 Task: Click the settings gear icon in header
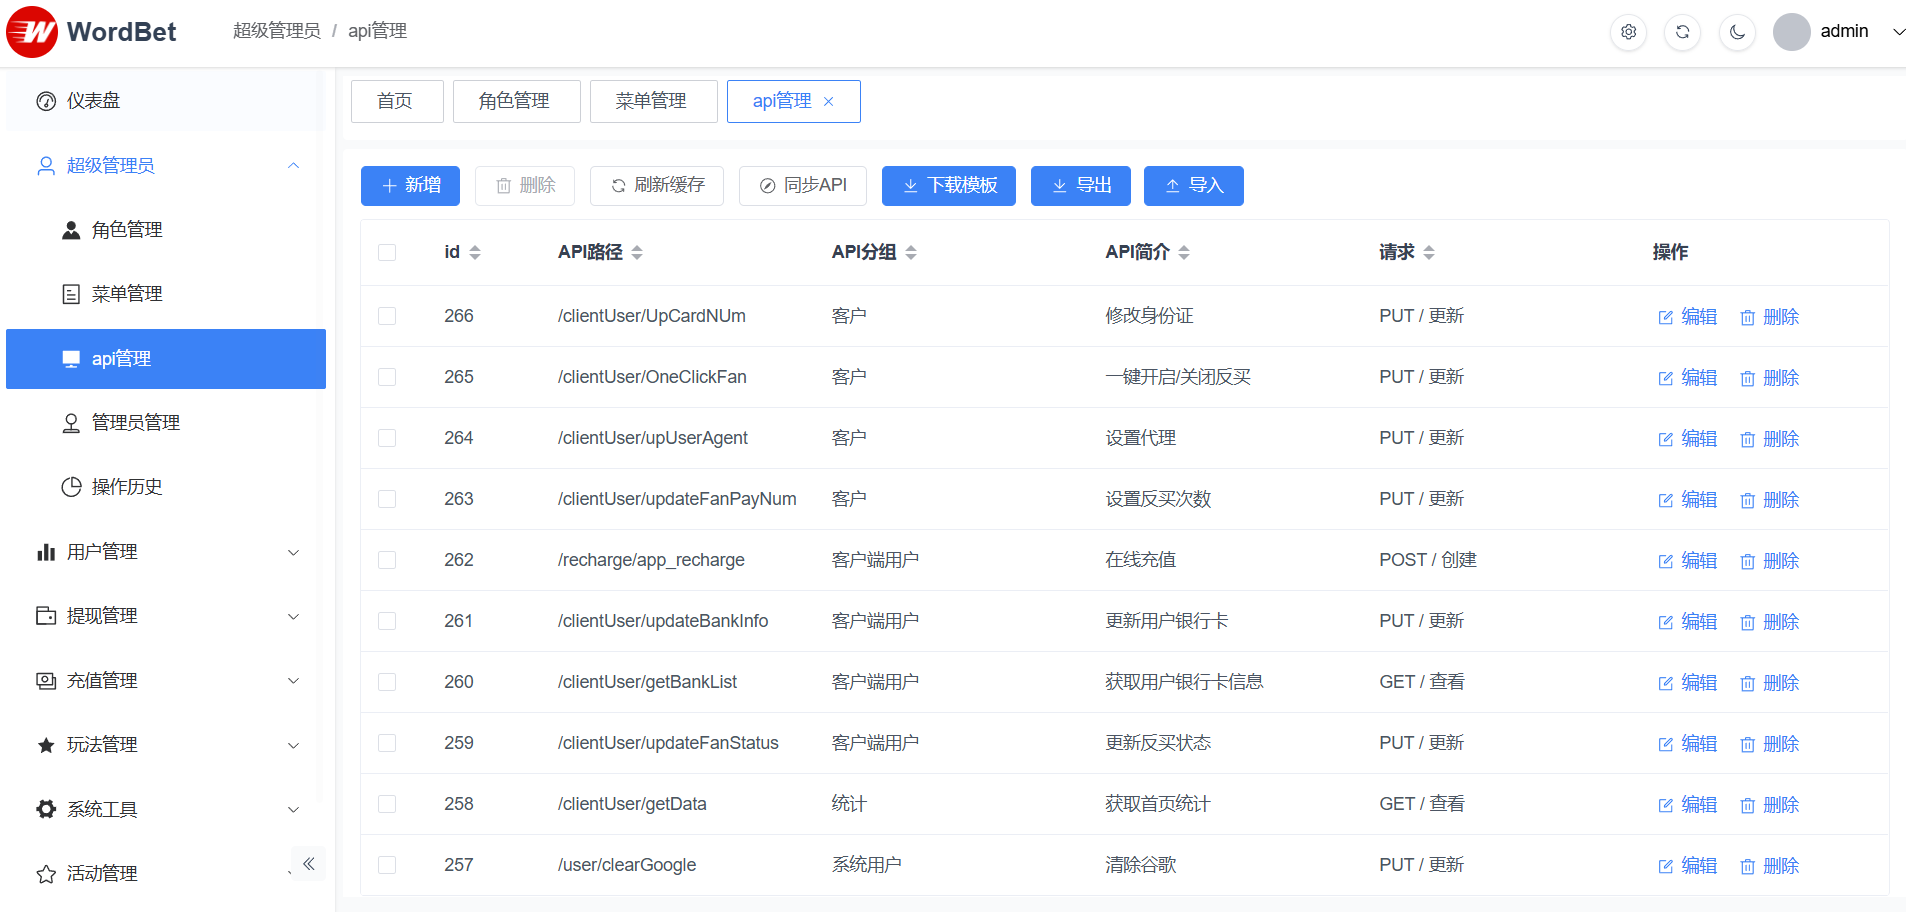(1628, 32)
